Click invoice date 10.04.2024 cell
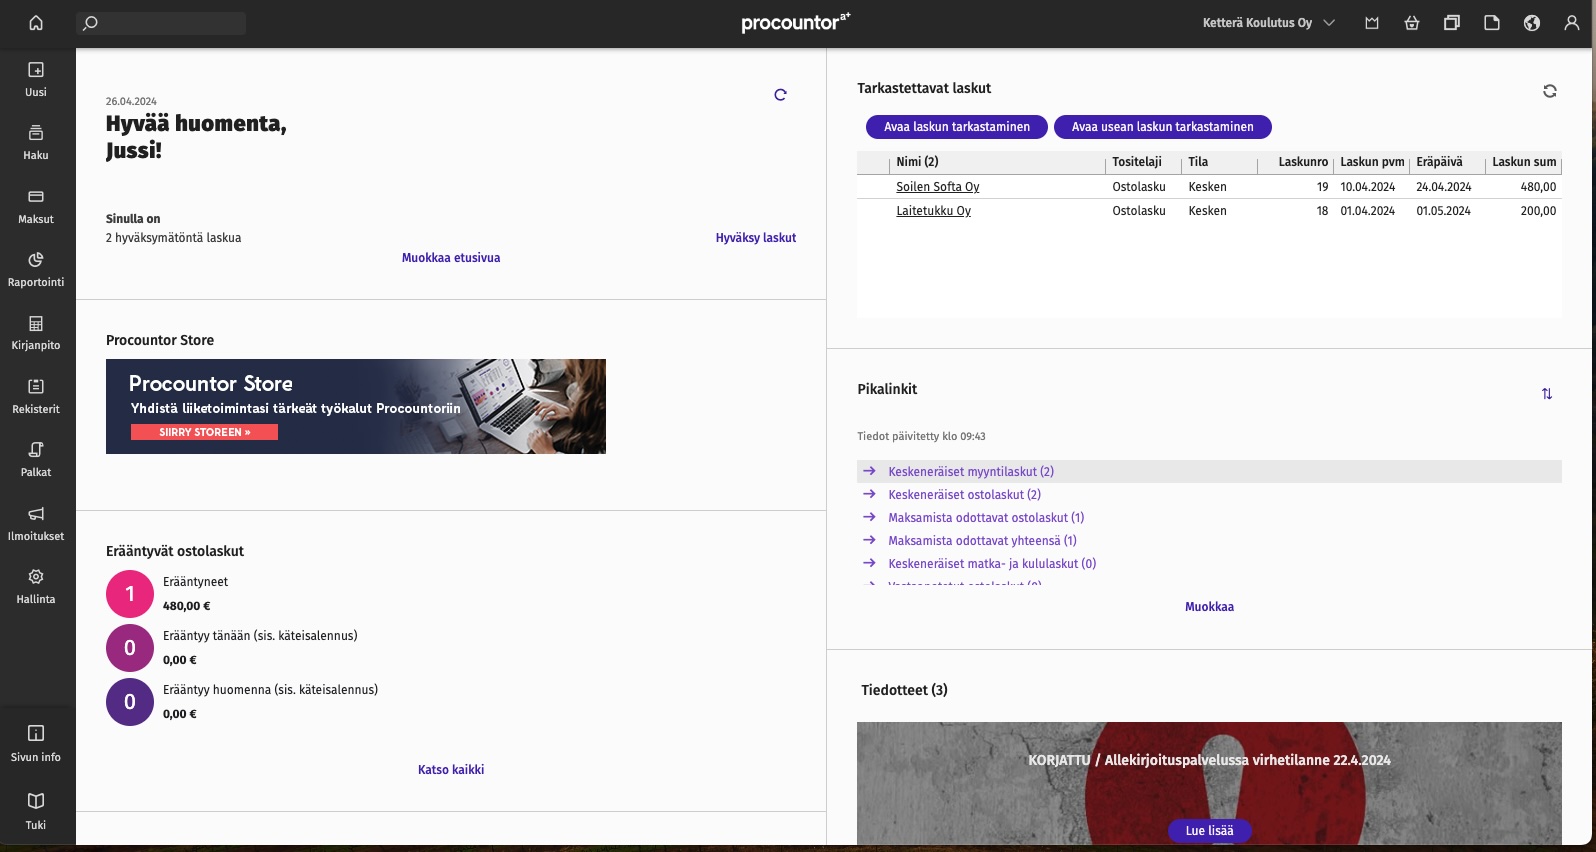Viewport: 1596px width, 852px height. pos(1368,187)
